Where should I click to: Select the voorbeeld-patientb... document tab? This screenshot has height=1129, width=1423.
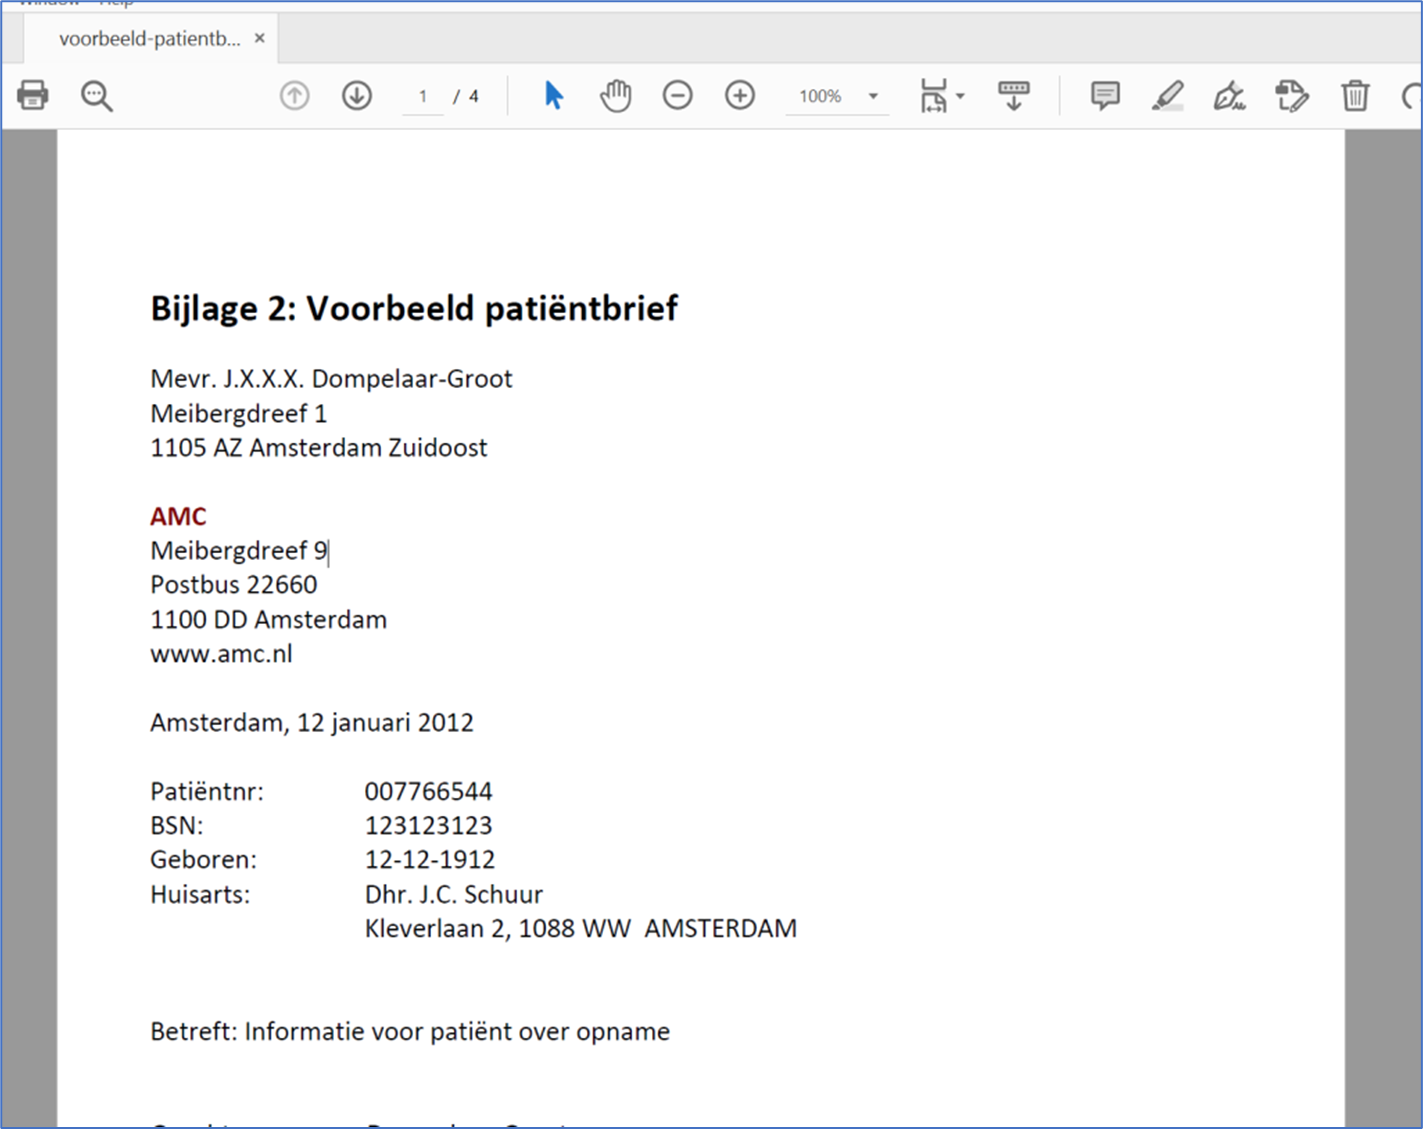click(150, 39)
